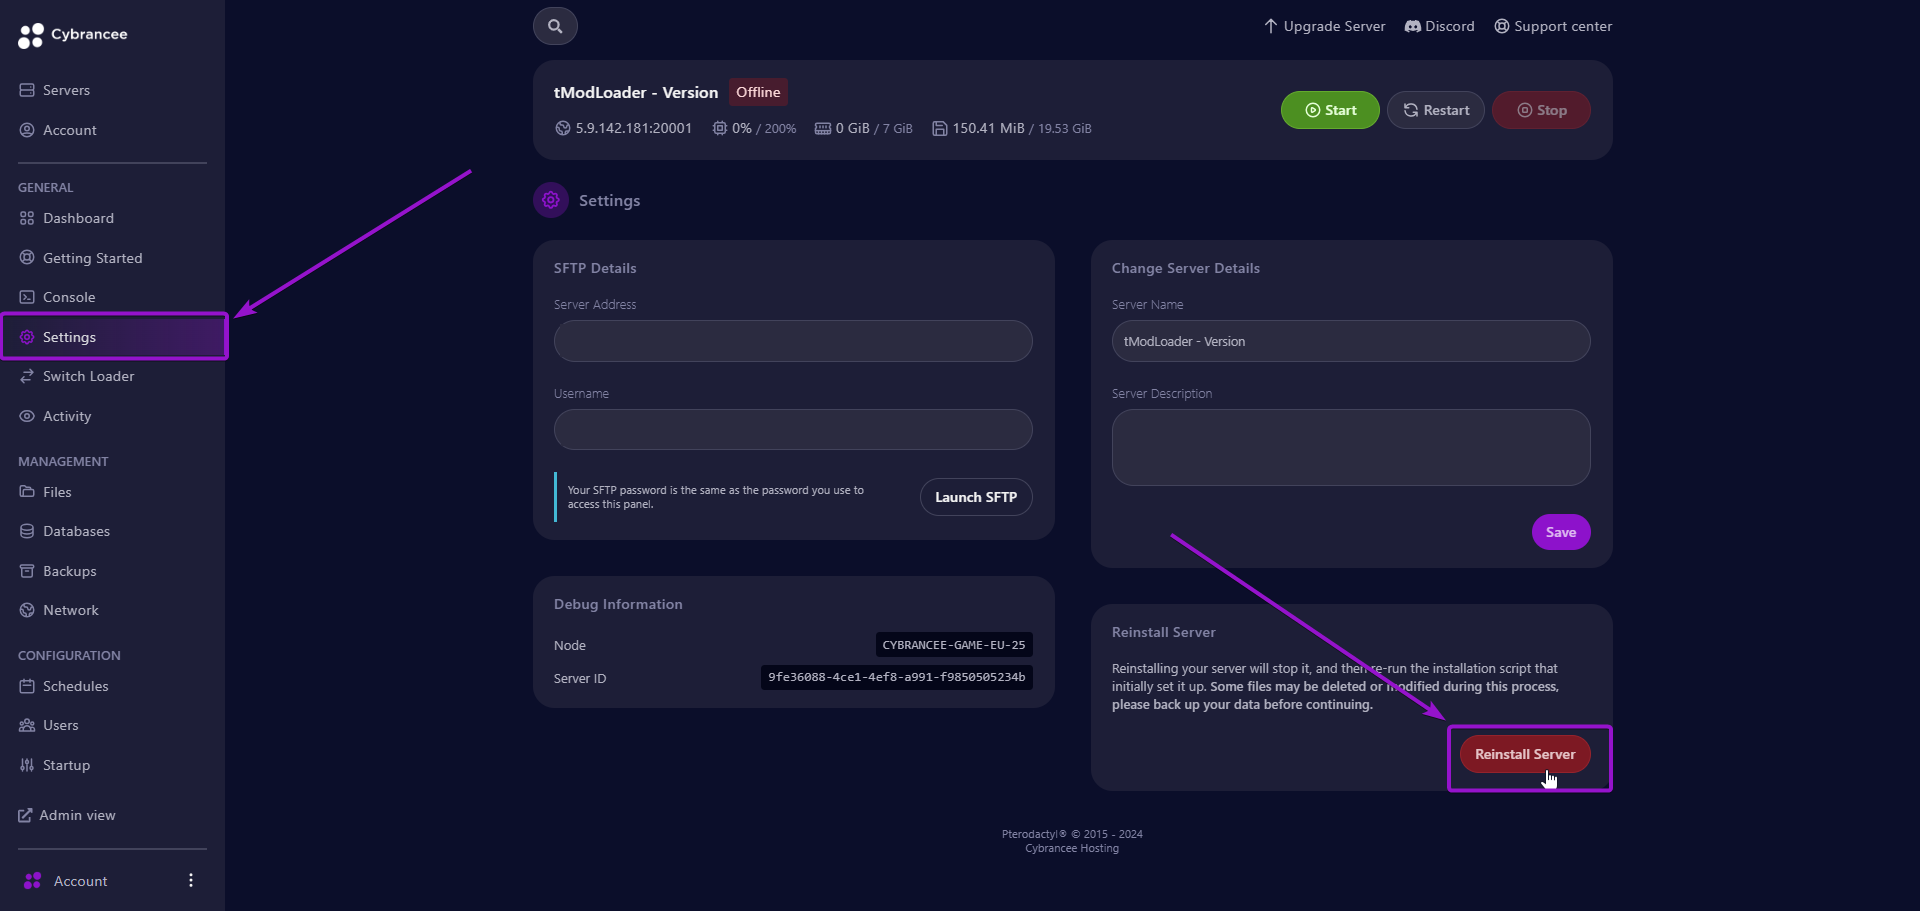This screenshot has height=911, width=1920.
Task: Click the Settings gear header icon
Action: (550, 200)
